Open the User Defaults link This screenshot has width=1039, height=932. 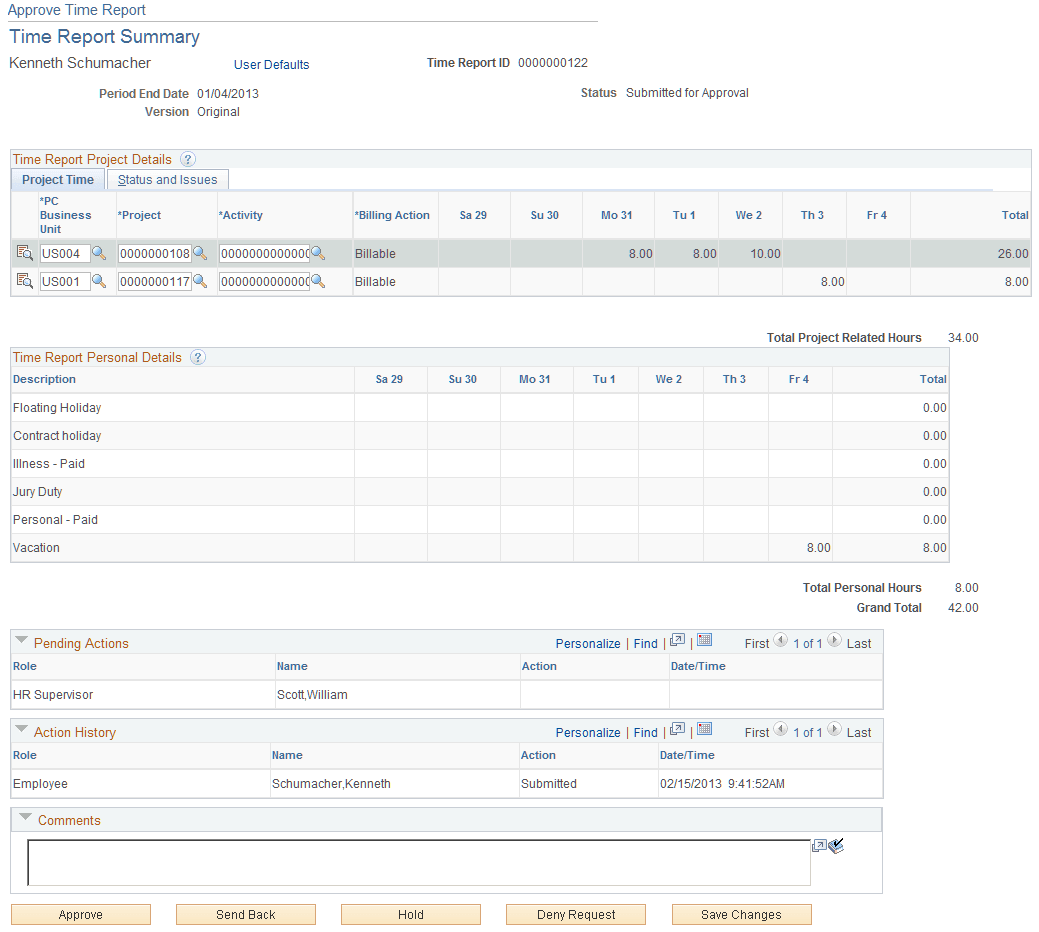coord(271,65)
